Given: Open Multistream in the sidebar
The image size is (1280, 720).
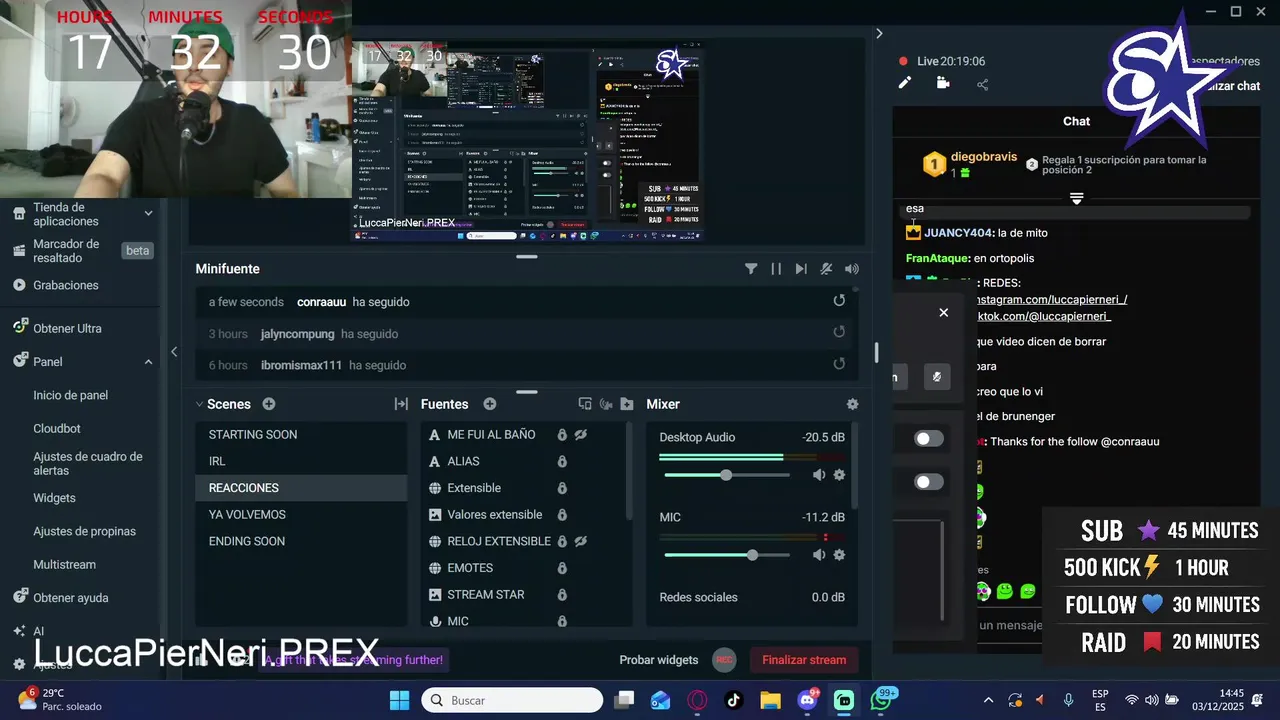Looking at the screenshot, I should coord(64,565).
